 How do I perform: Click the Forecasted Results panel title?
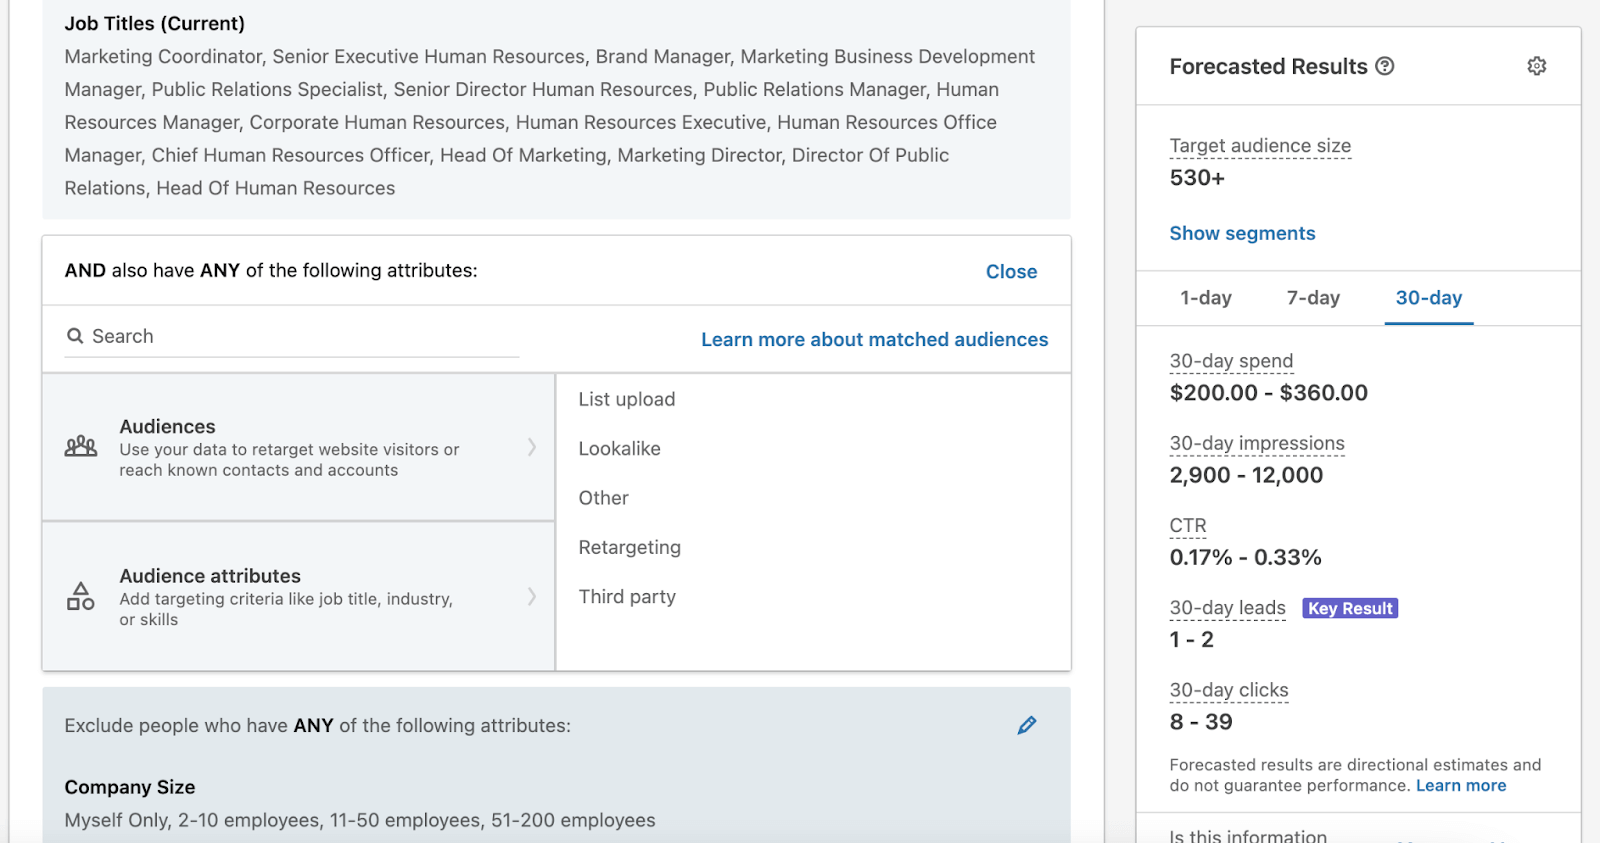(x=1268, y=66)
